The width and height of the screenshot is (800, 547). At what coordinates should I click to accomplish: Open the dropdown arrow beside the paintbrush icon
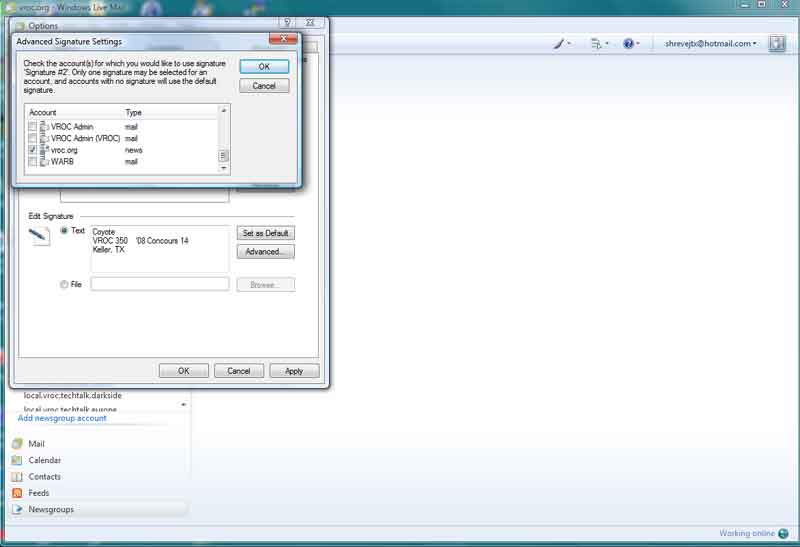569,44
